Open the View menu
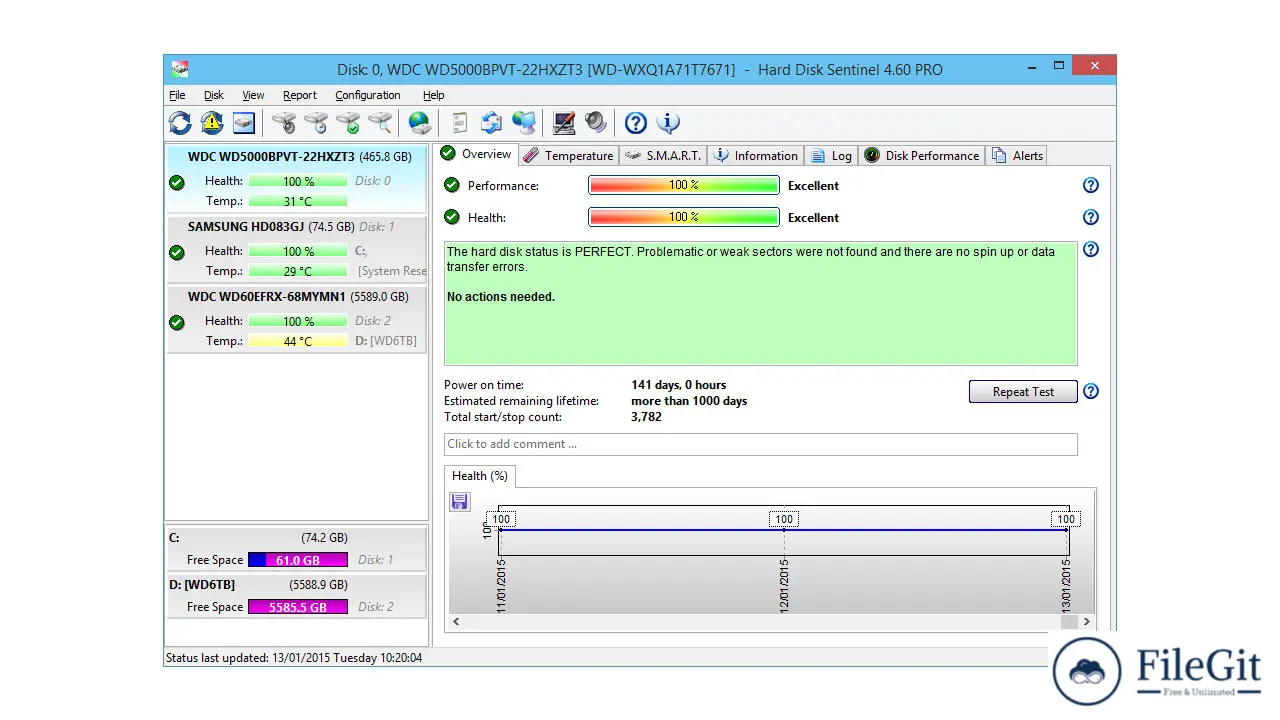 pyautogui.click(x=253, y=95)
